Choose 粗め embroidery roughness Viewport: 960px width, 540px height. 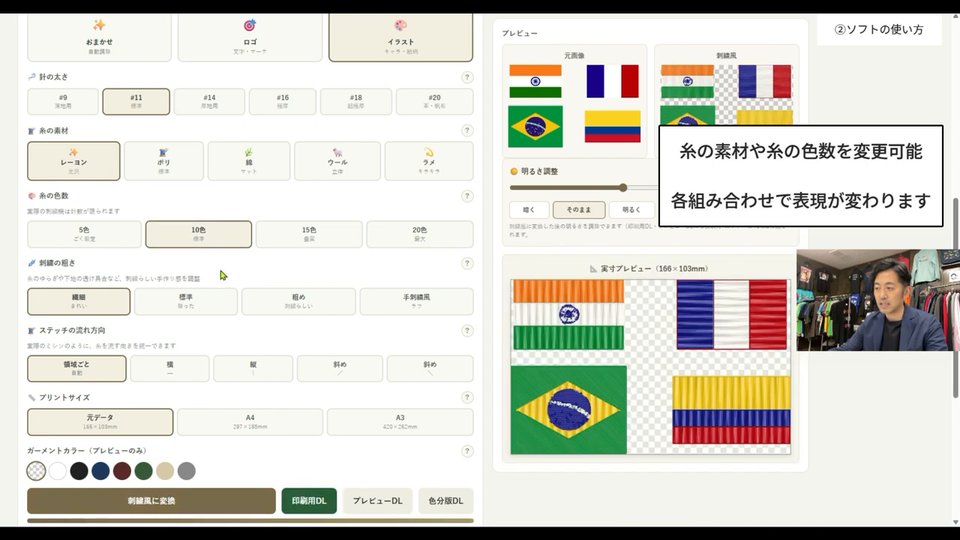298,301
